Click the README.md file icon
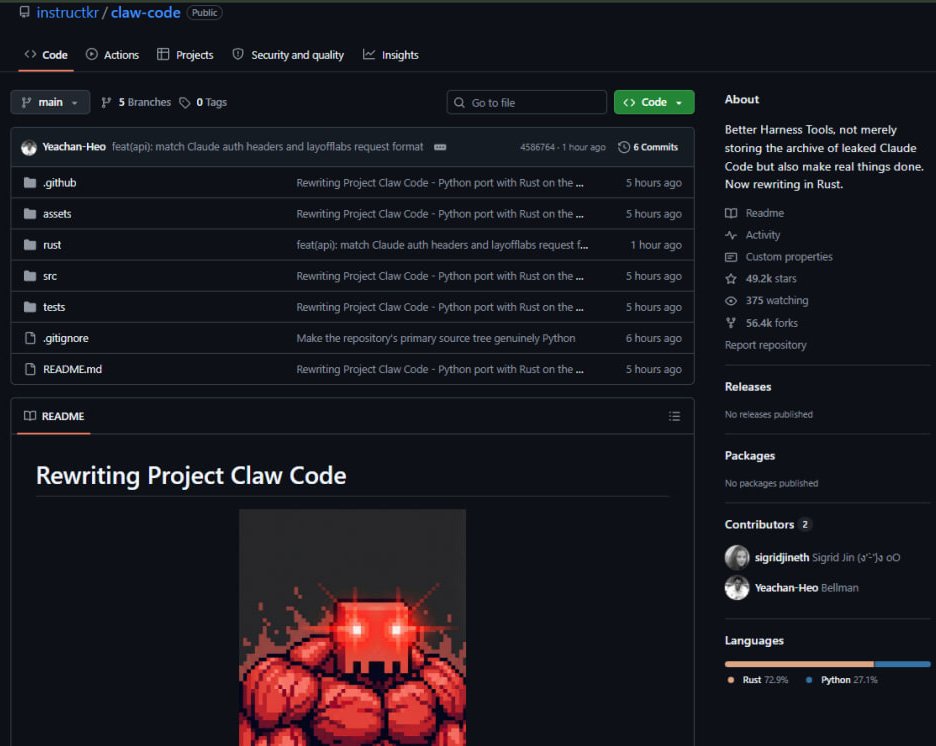This screenshot has width=936, height=746. (x=30, y=368)
